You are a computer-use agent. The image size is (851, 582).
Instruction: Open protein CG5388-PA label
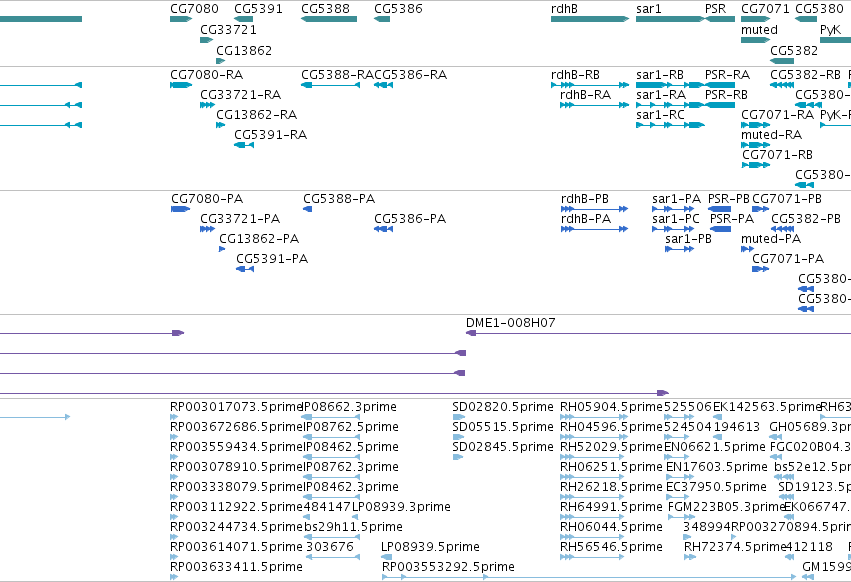click(x=339, y=199)
